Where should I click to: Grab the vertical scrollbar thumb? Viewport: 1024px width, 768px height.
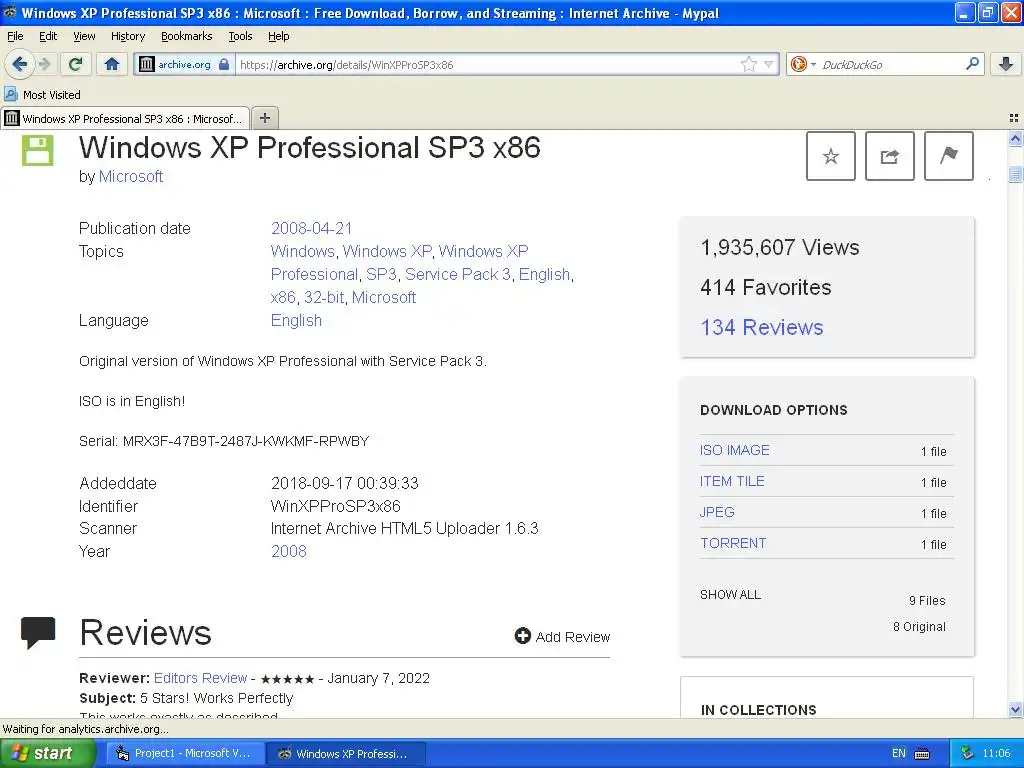tap(1015, 174)
